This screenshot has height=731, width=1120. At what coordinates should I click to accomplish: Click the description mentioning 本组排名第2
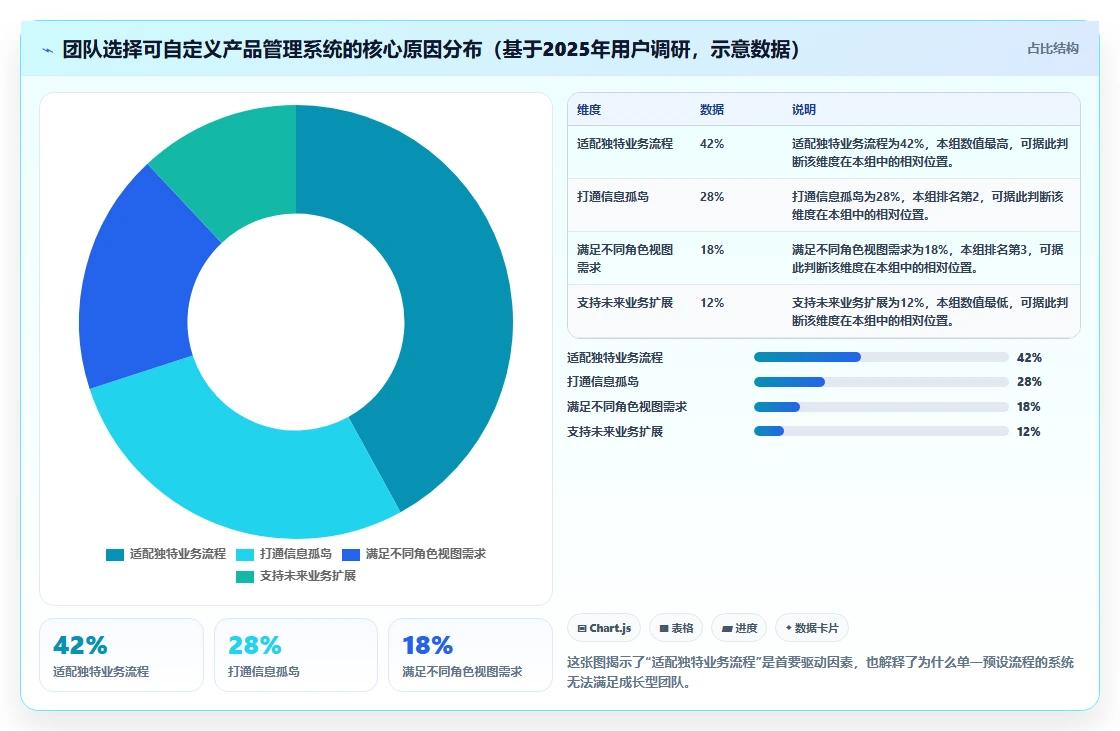pos(928,206)
